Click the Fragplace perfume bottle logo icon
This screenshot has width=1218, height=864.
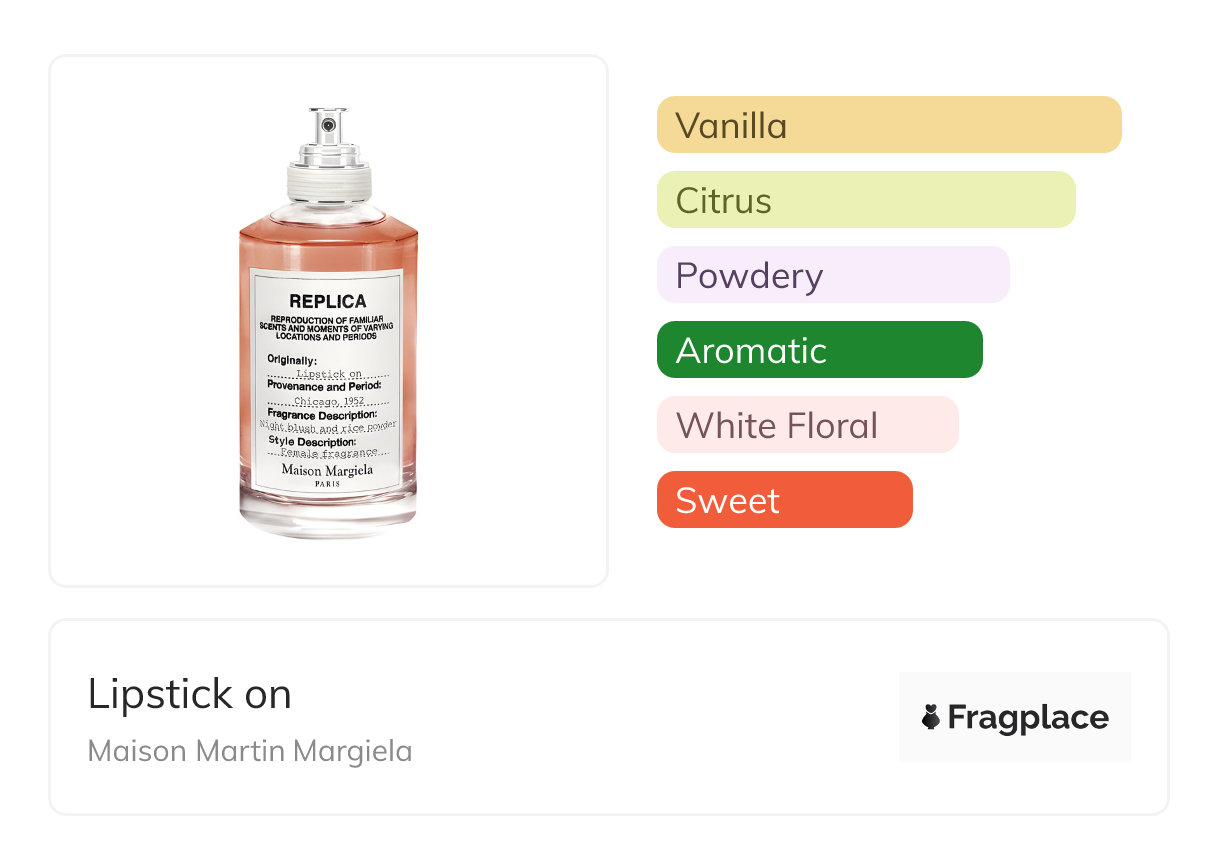coord(931,717)
